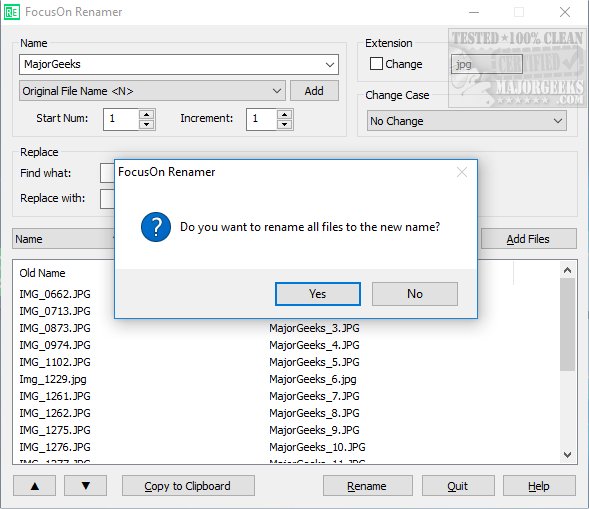Image resolution: width=589 pixels, height=509 pixels.
Task: Click the Add Files button
Action: (x=529, y=239)
